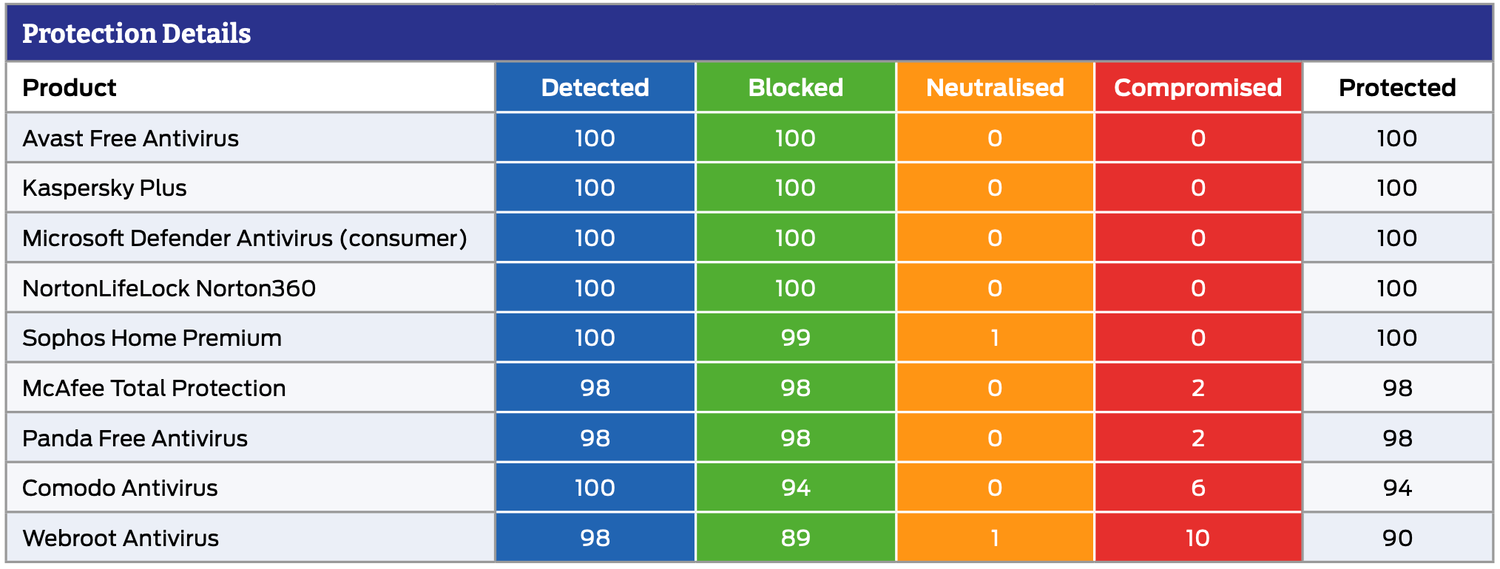Select the Product column header
1500x569 pixels.
[70, 88]
